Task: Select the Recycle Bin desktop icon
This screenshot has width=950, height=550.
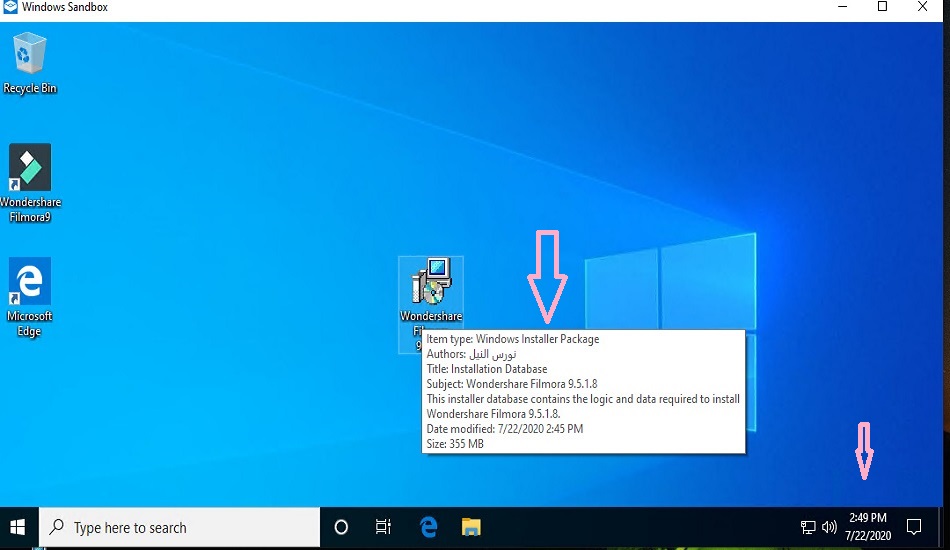Action: [x=30, y=56]
